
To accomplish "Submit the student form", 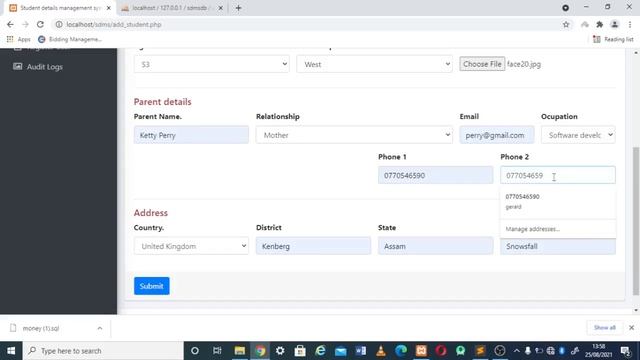I will (x=151, y=286).
